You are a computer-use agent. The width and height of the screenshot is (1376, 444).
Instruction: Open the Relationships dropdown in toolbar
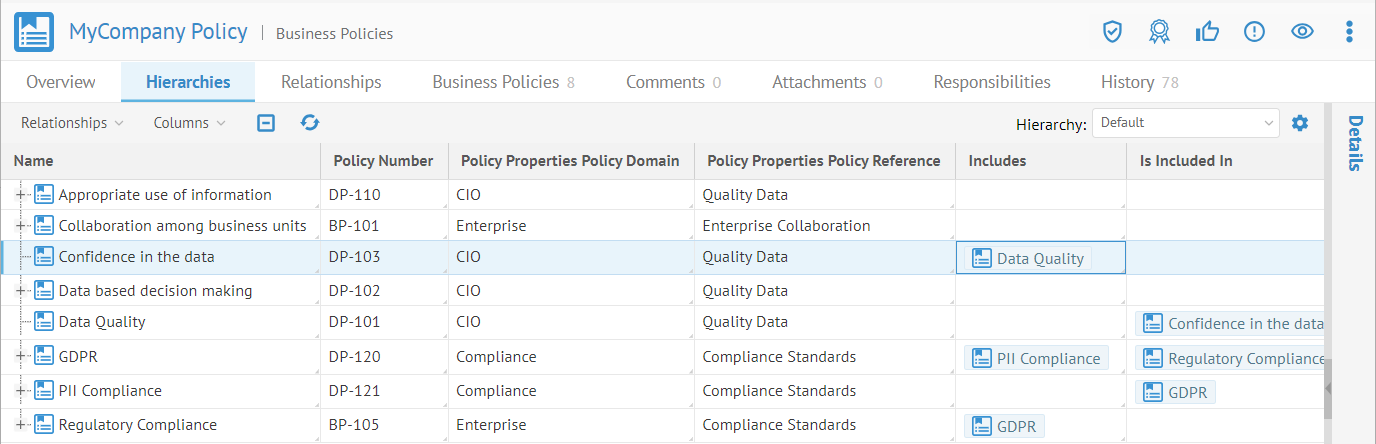72,123
